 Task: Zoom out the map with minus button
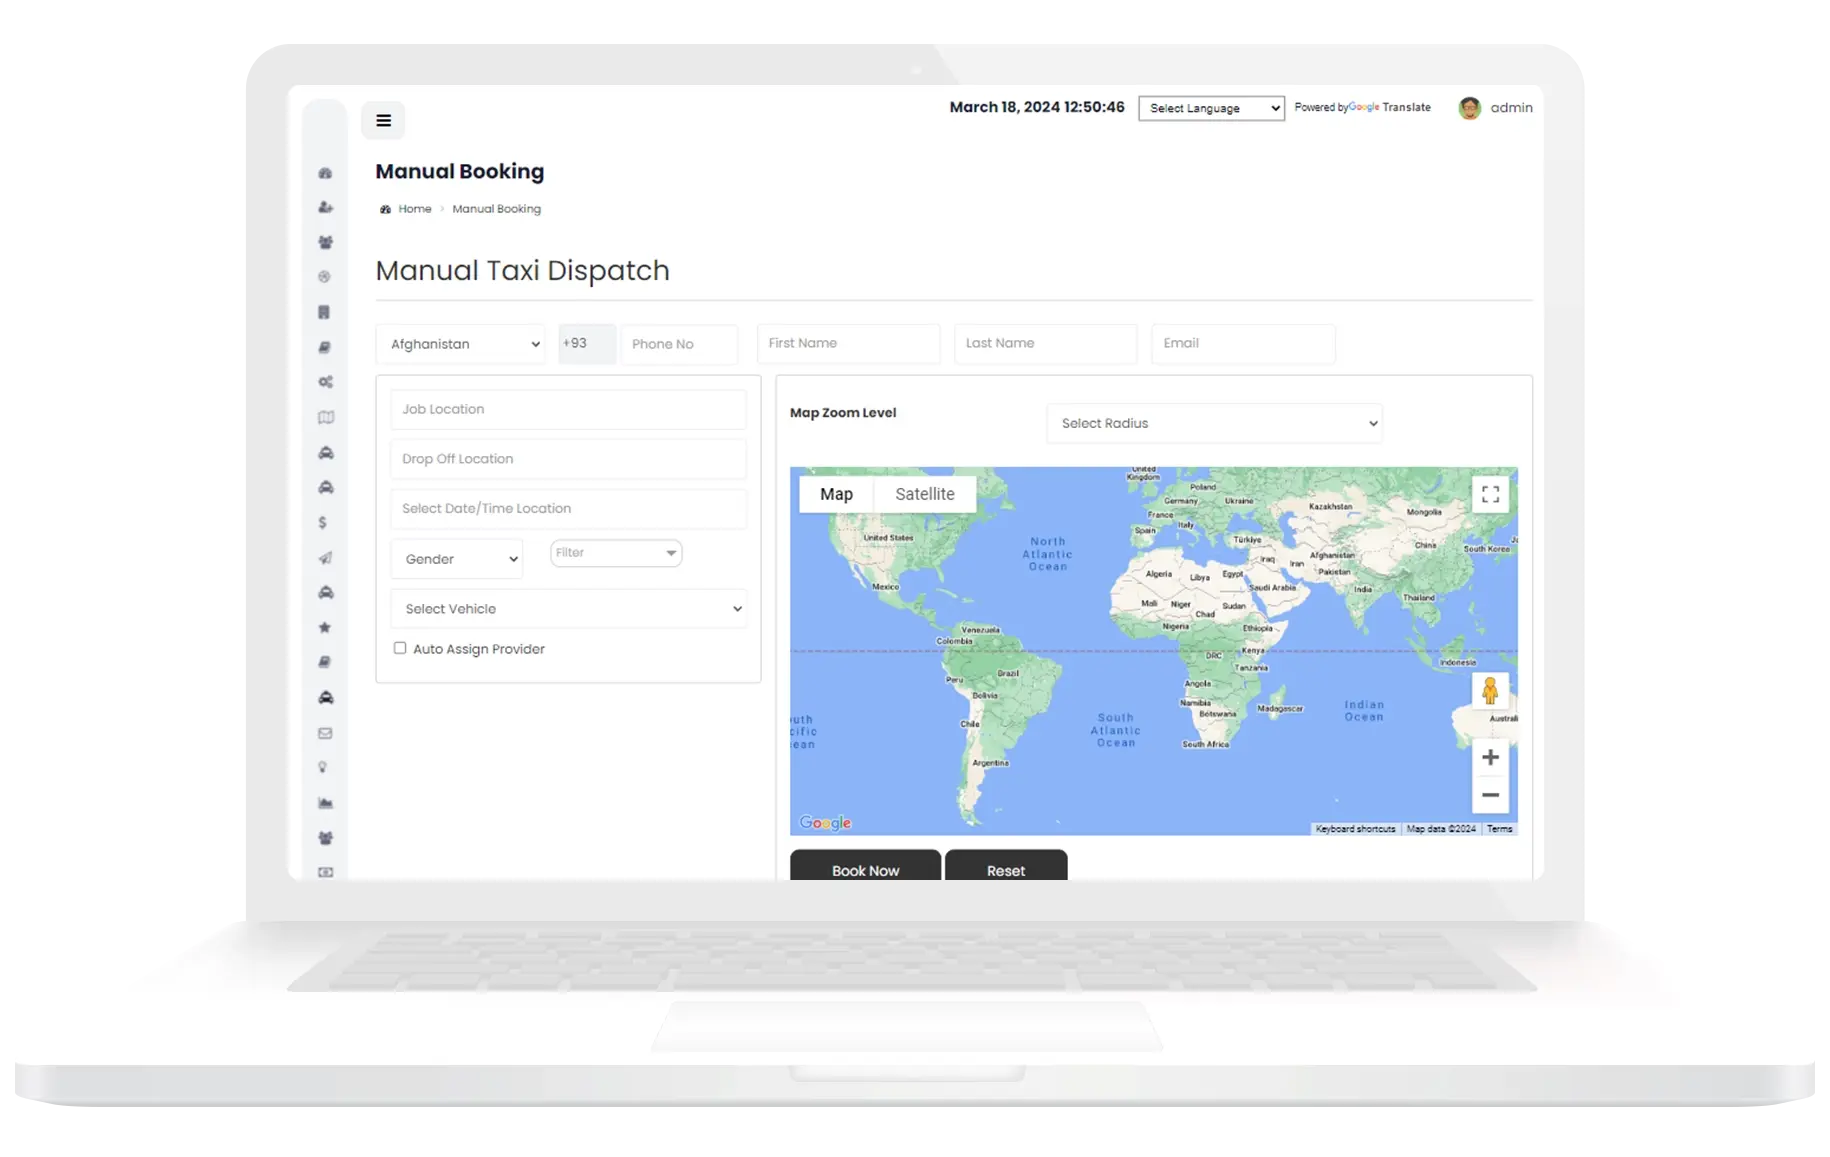point(1490,795)
